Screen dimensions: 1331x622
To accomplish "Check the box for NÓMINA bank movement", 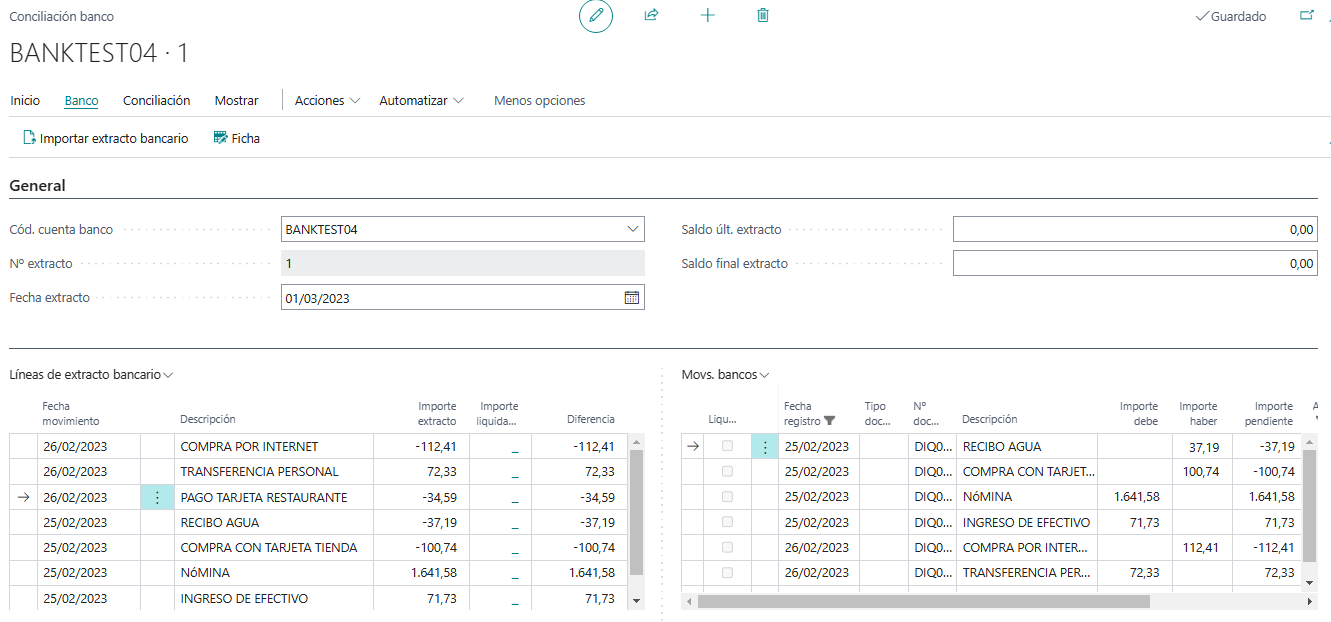I will pos(727,497).
